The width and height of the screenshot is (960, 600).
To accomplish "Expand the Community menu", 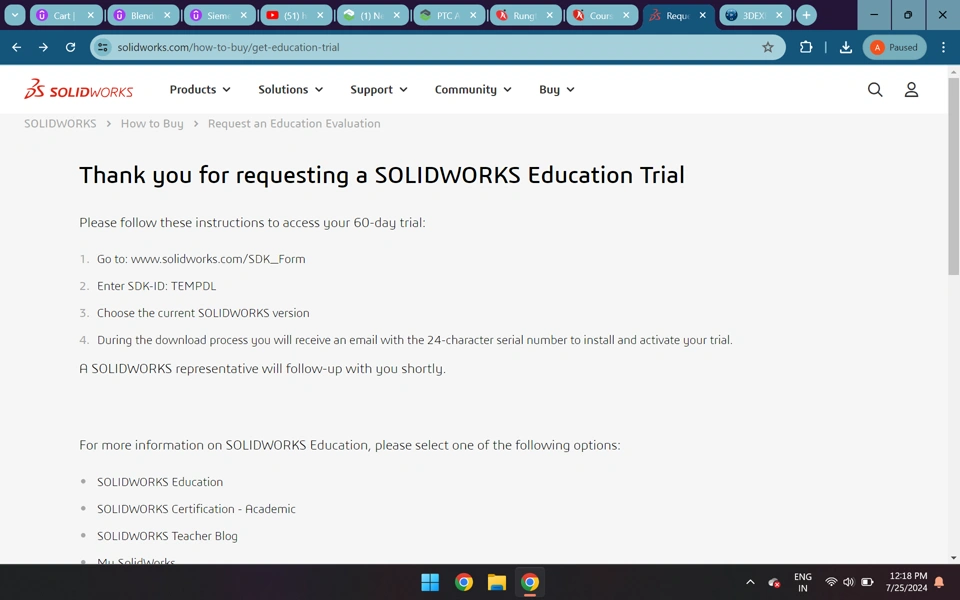I will click(x=473, y=89).
